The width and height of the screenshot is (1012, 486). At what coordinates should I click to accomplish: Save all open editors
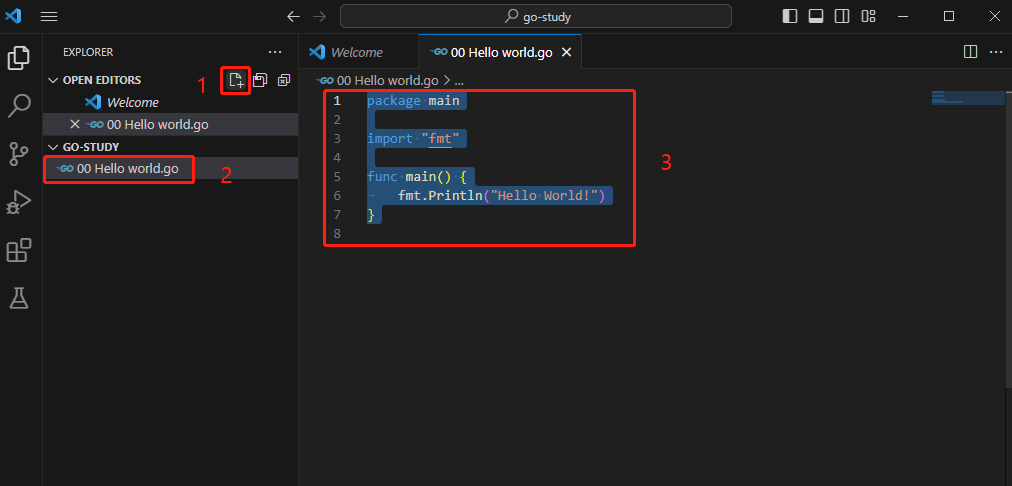tap(260, 81)
